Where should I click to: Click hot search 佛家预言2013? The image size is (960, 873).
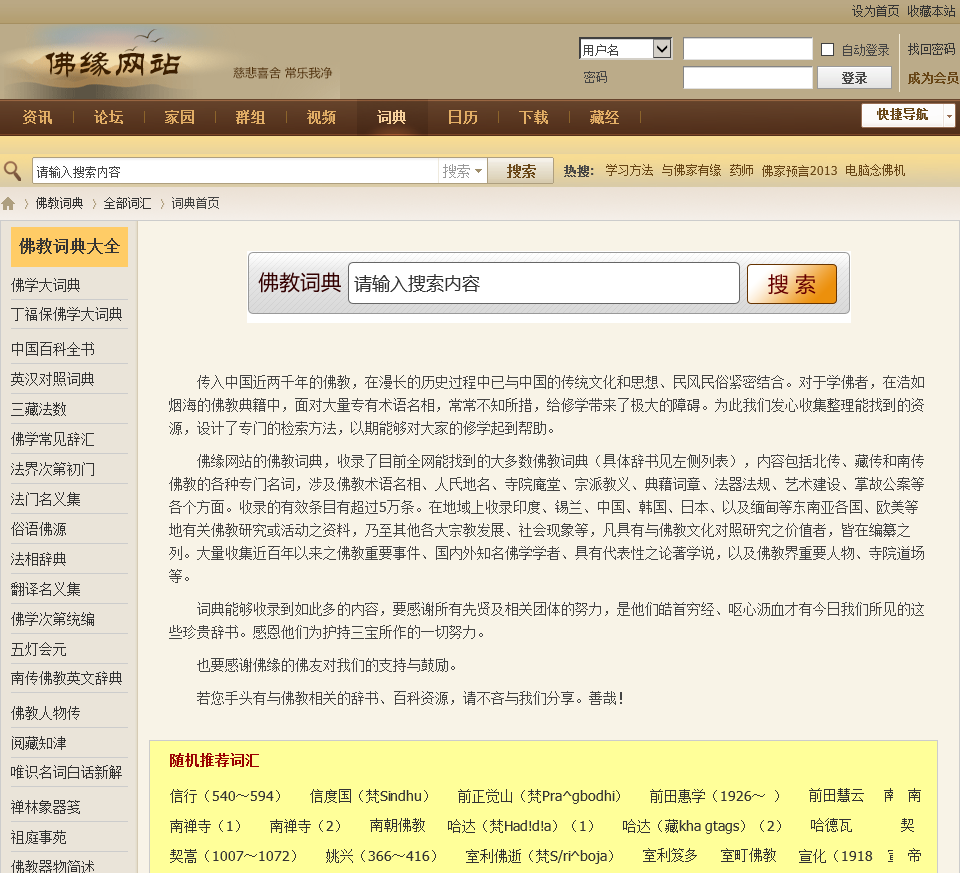(799, 170)
